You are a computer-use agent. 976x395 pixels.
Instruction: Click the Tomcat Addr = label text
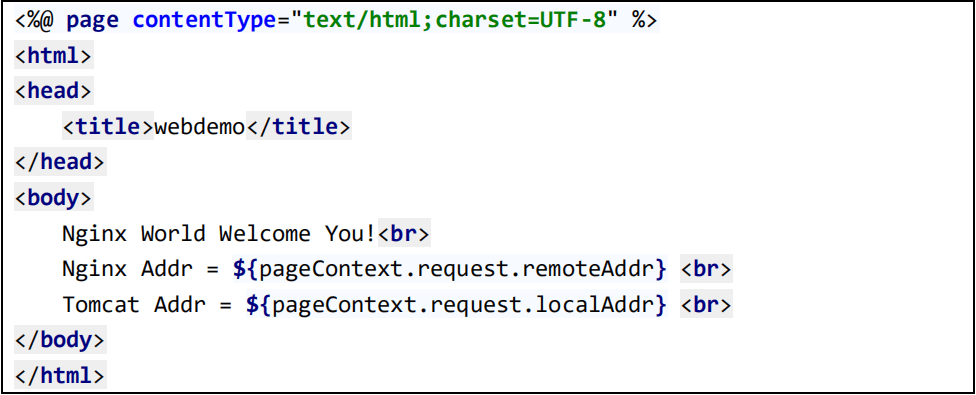click(x=148, y=305)
